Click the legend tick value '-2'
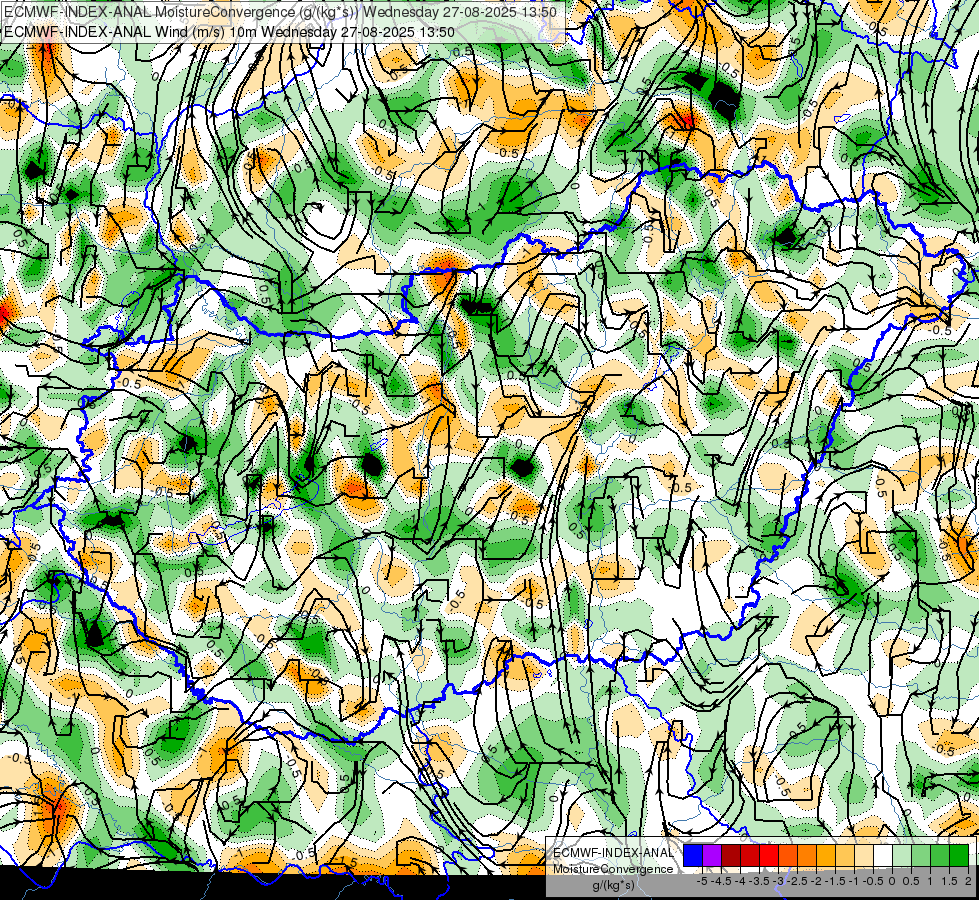 (816, 881)
